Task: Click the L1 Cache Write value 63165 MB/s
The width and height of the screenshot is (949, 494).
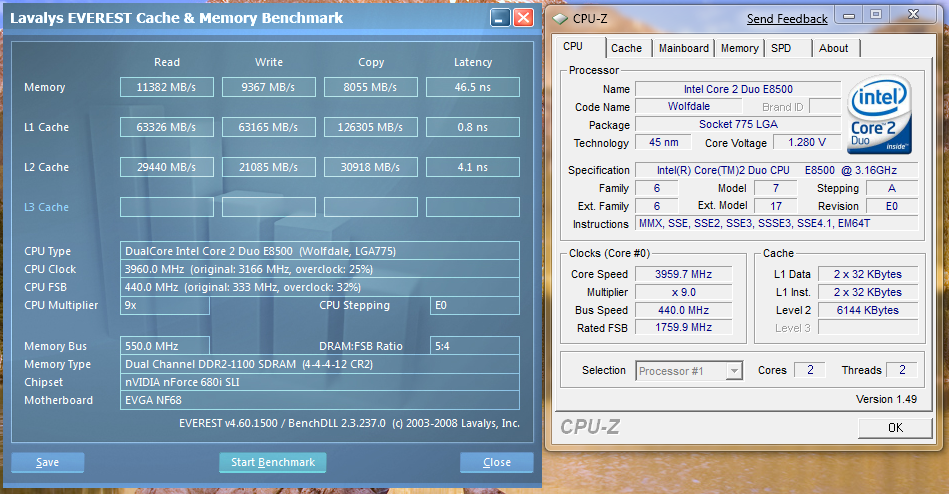Action: click(269, 127)
